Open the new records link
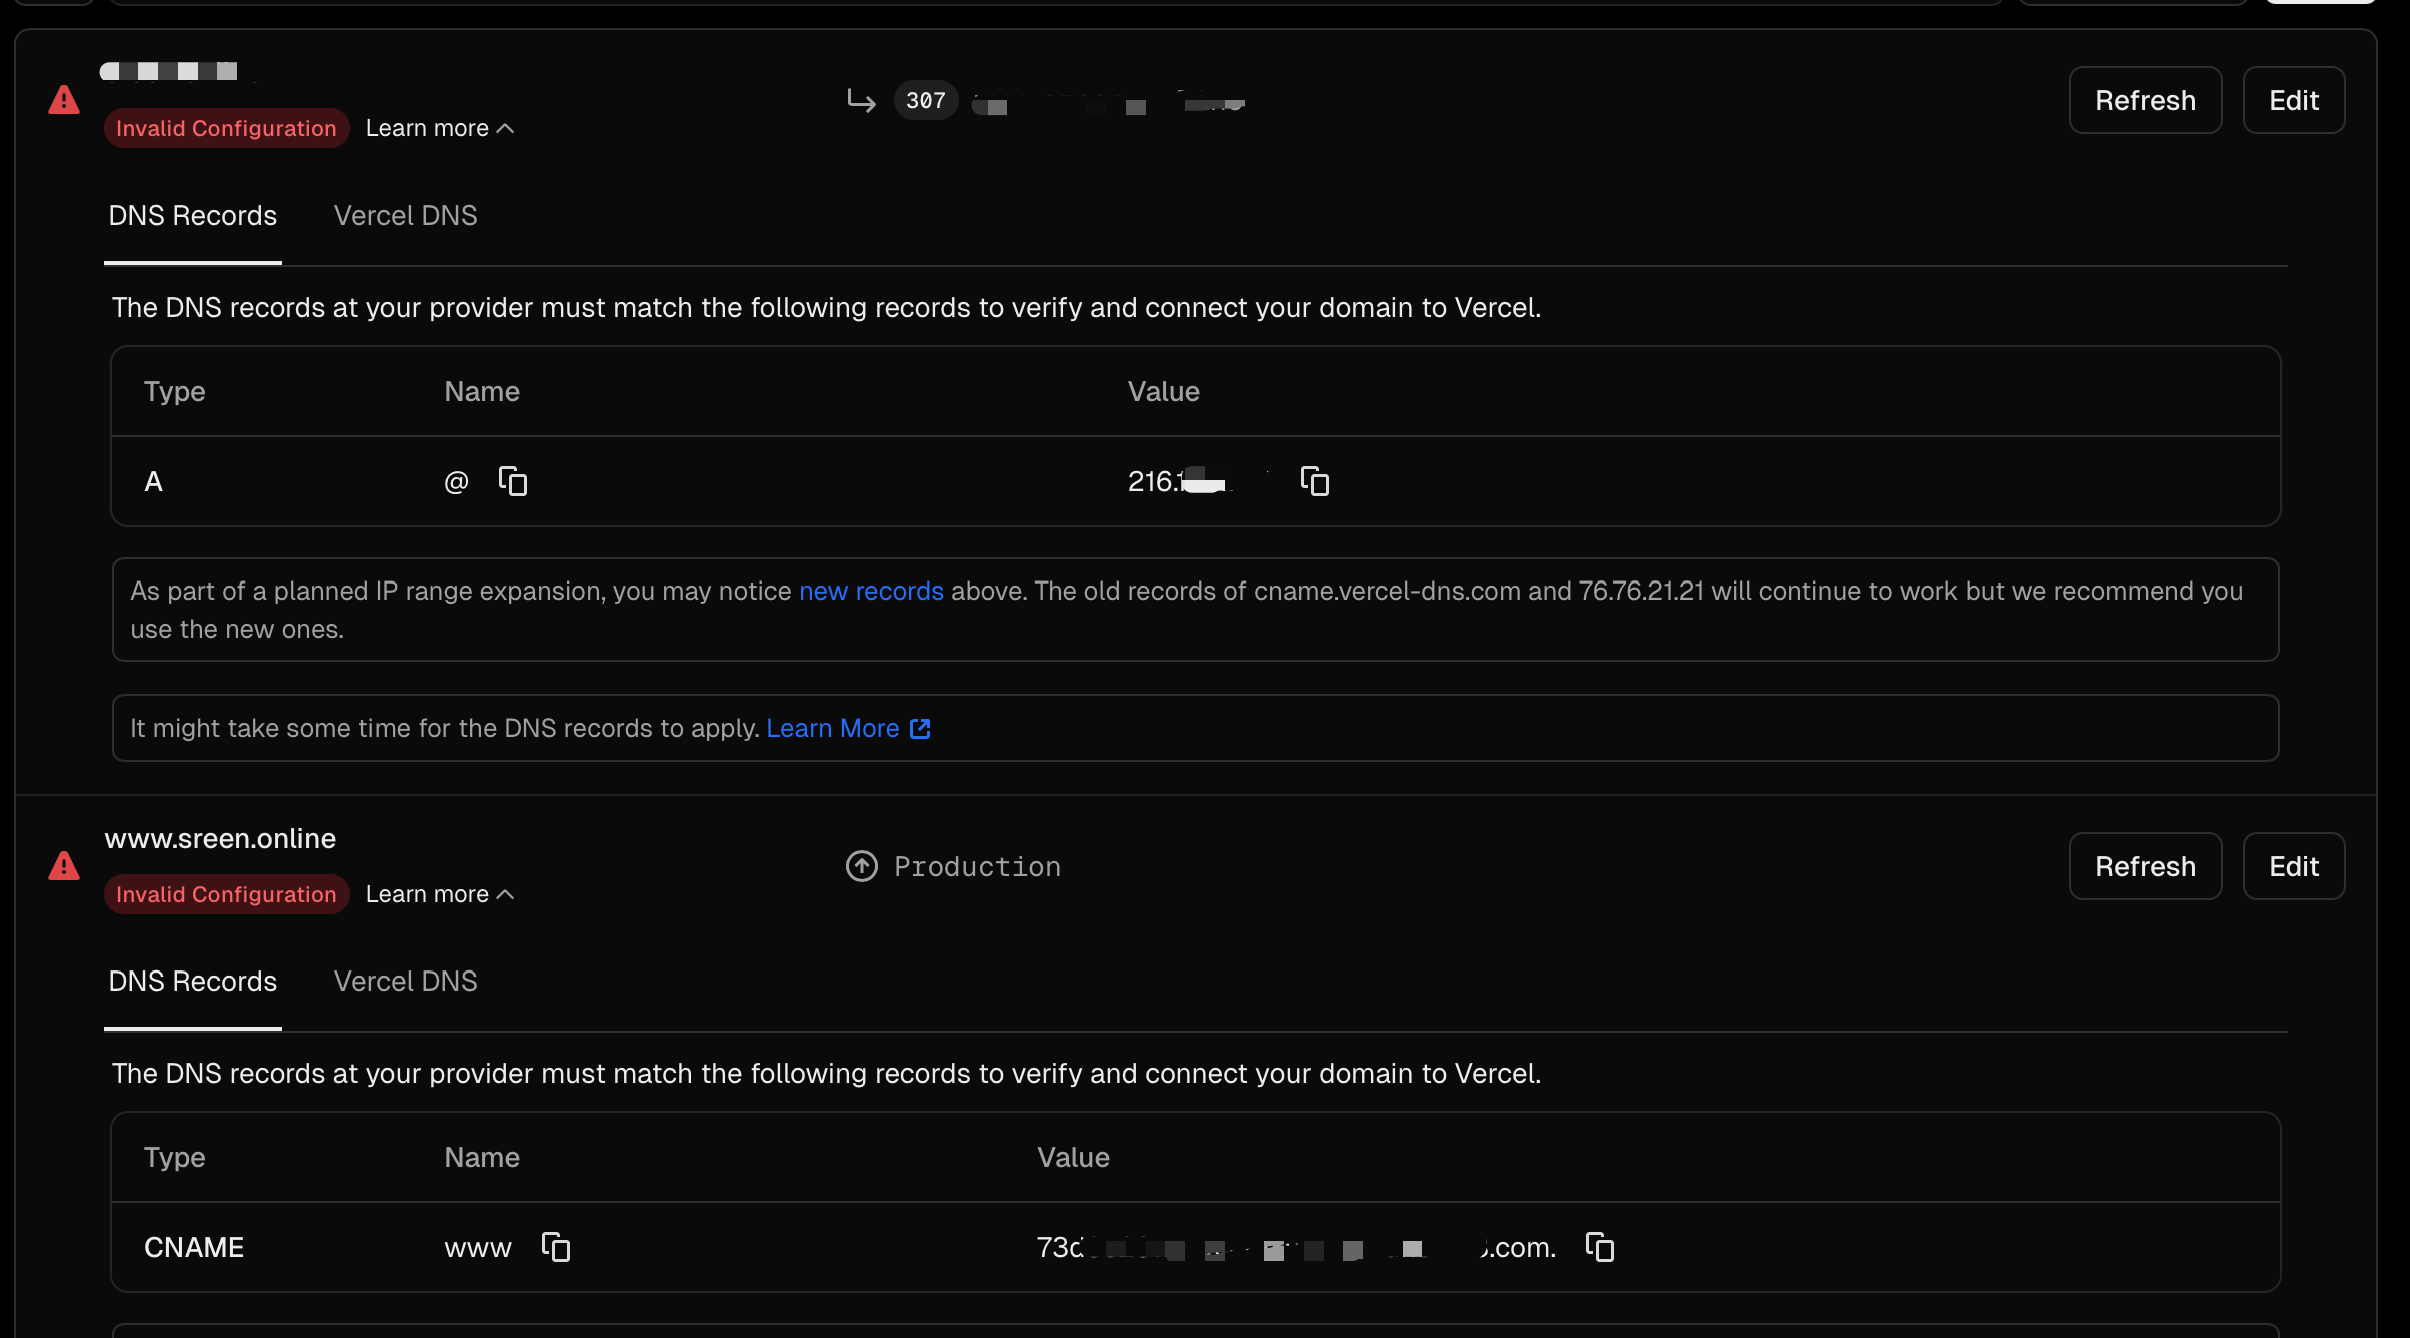 click(871, 591)
